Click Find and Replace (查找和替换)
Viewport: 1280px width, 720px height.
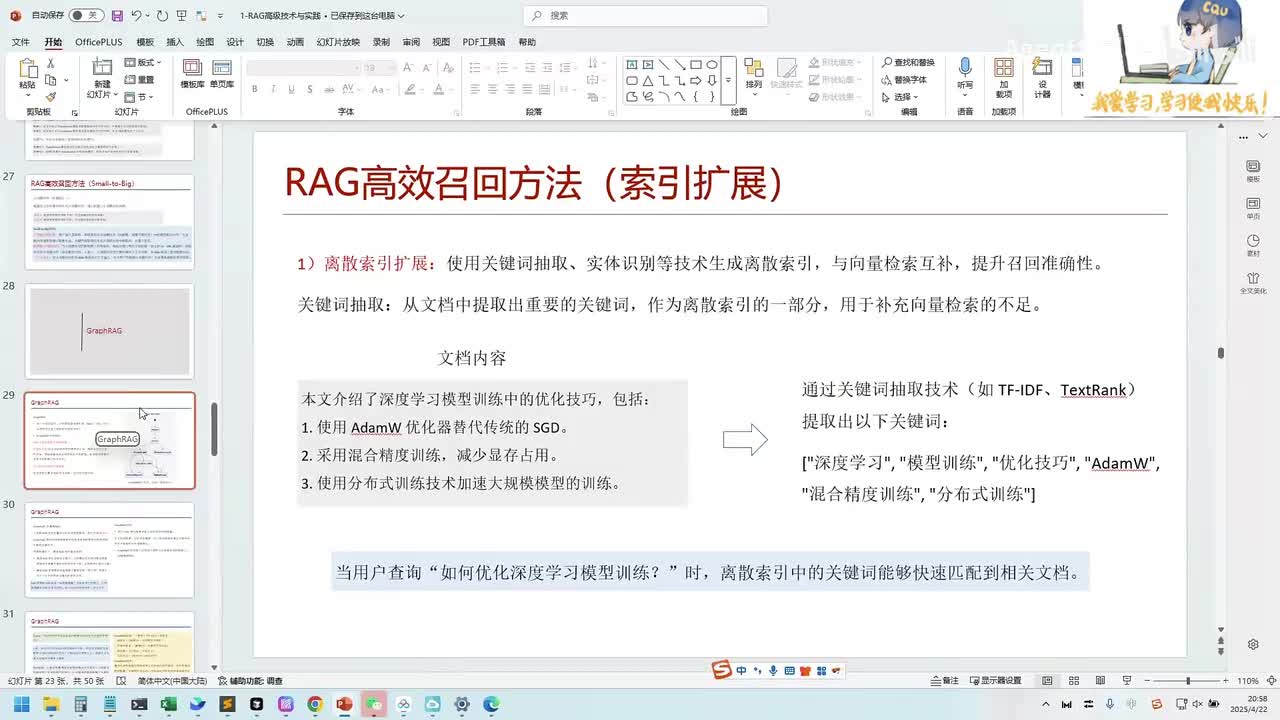point(908,63)
